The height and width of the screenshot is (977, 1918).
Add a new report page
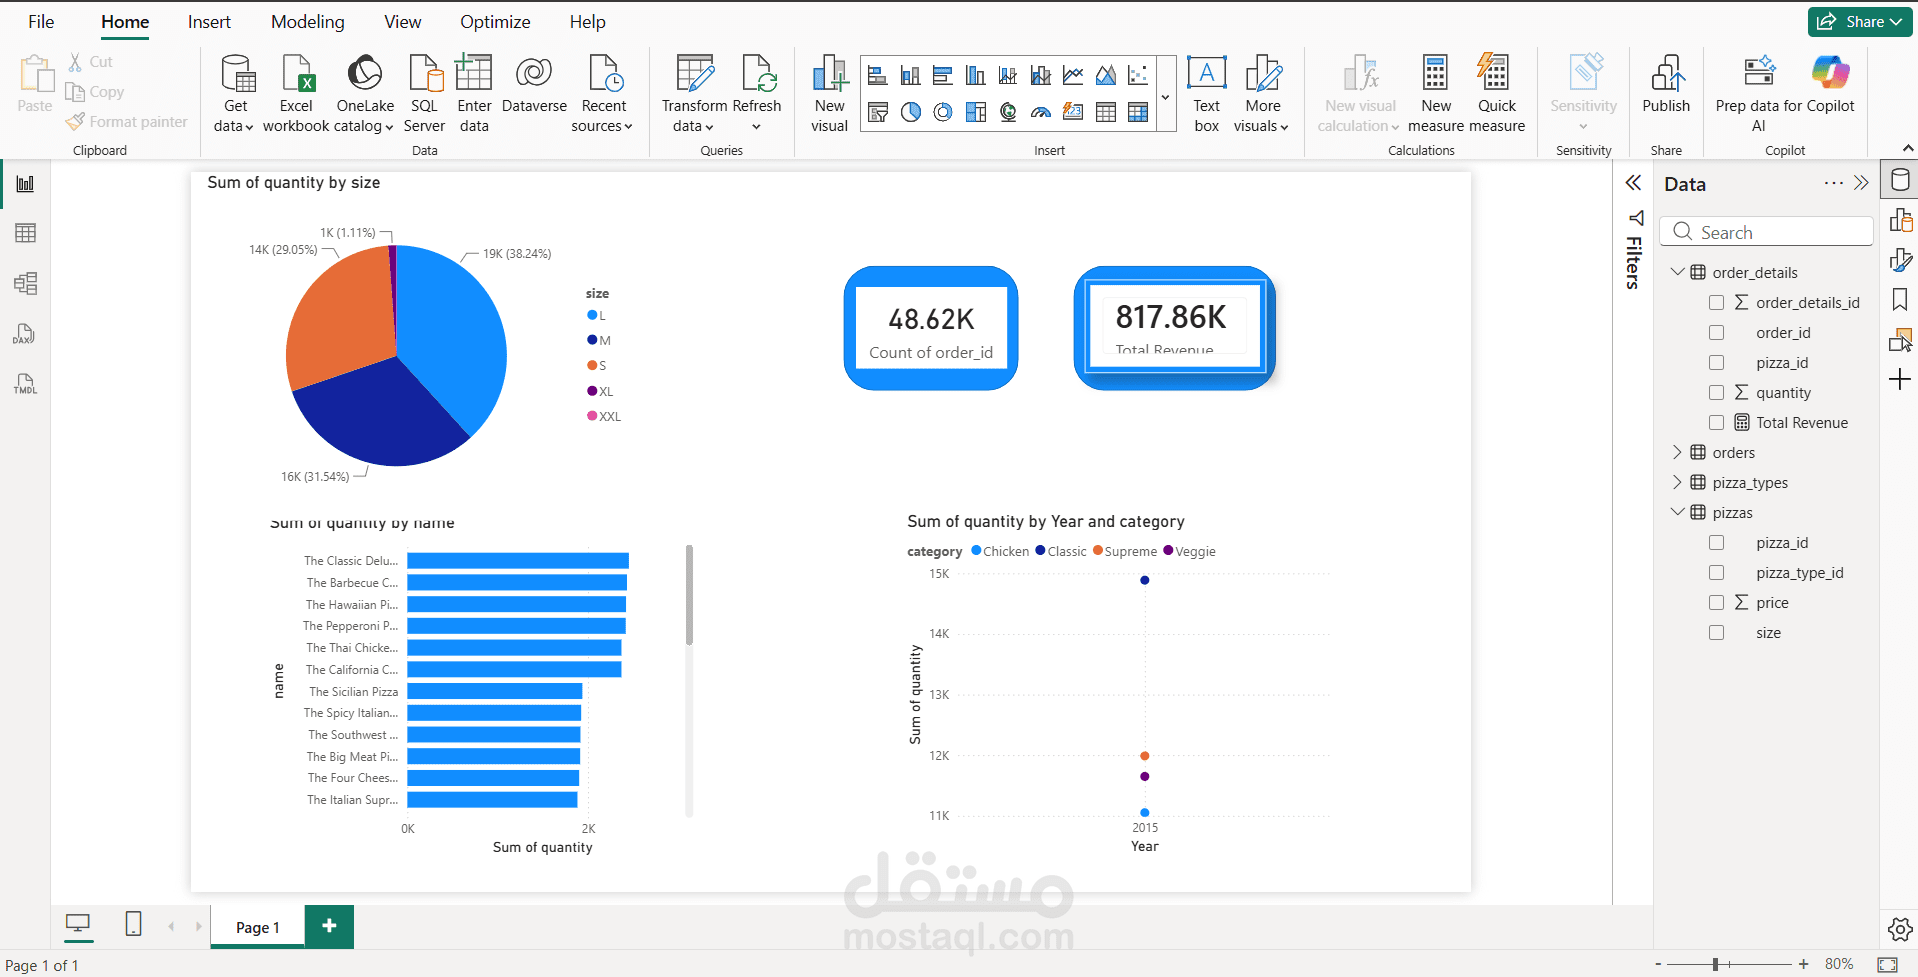coord(329,926)
